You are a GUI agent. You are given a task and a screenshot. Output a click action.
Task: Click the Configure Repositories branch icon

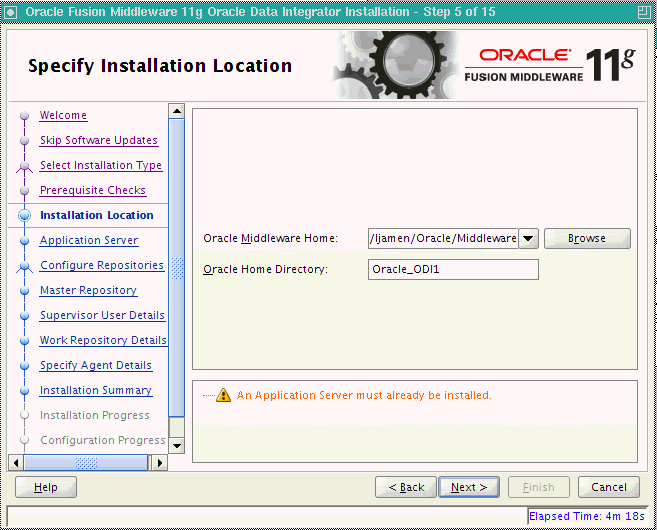tap(24, 267)
